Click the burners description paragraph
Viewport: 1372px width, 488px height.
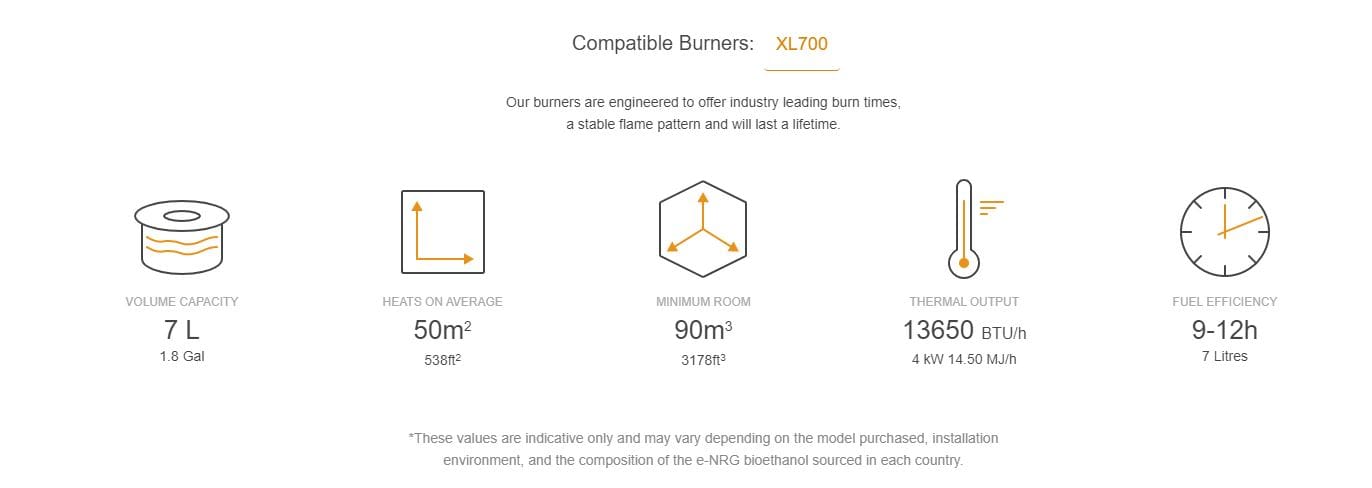pyautogui.click(x=703, y=114)
